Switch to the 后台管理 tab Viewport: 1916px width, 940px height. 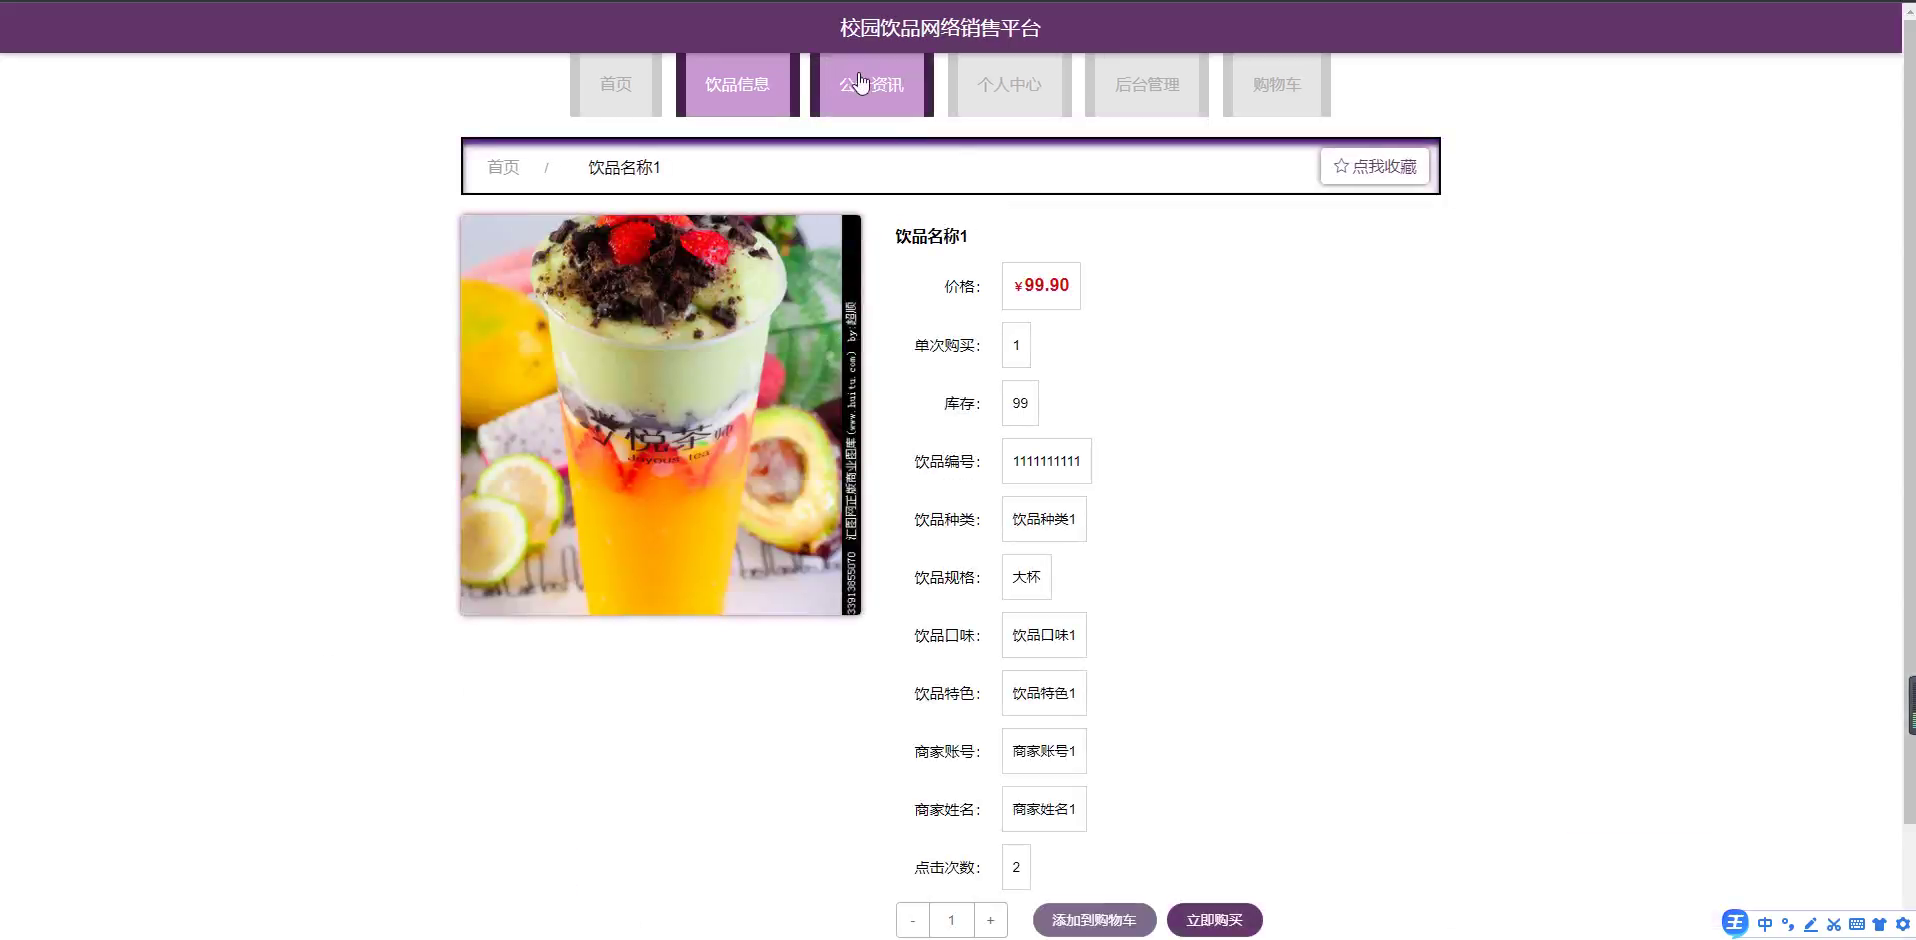[x=1147, y=84]
